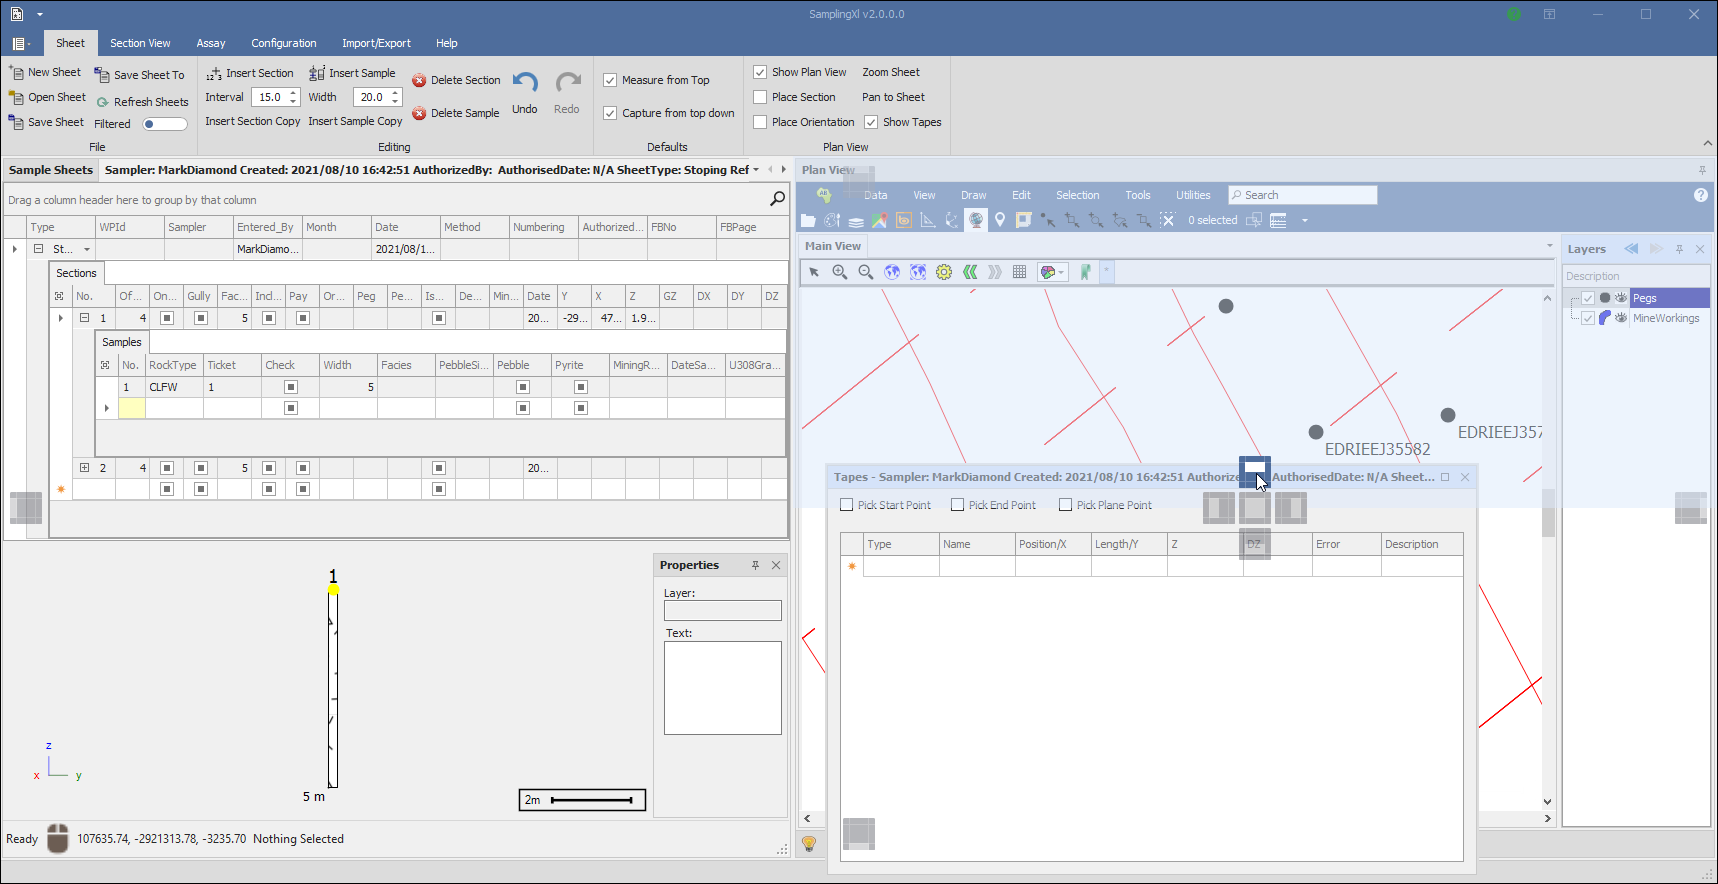Click the search magnifier in Sample Sheets

point(777,199)
